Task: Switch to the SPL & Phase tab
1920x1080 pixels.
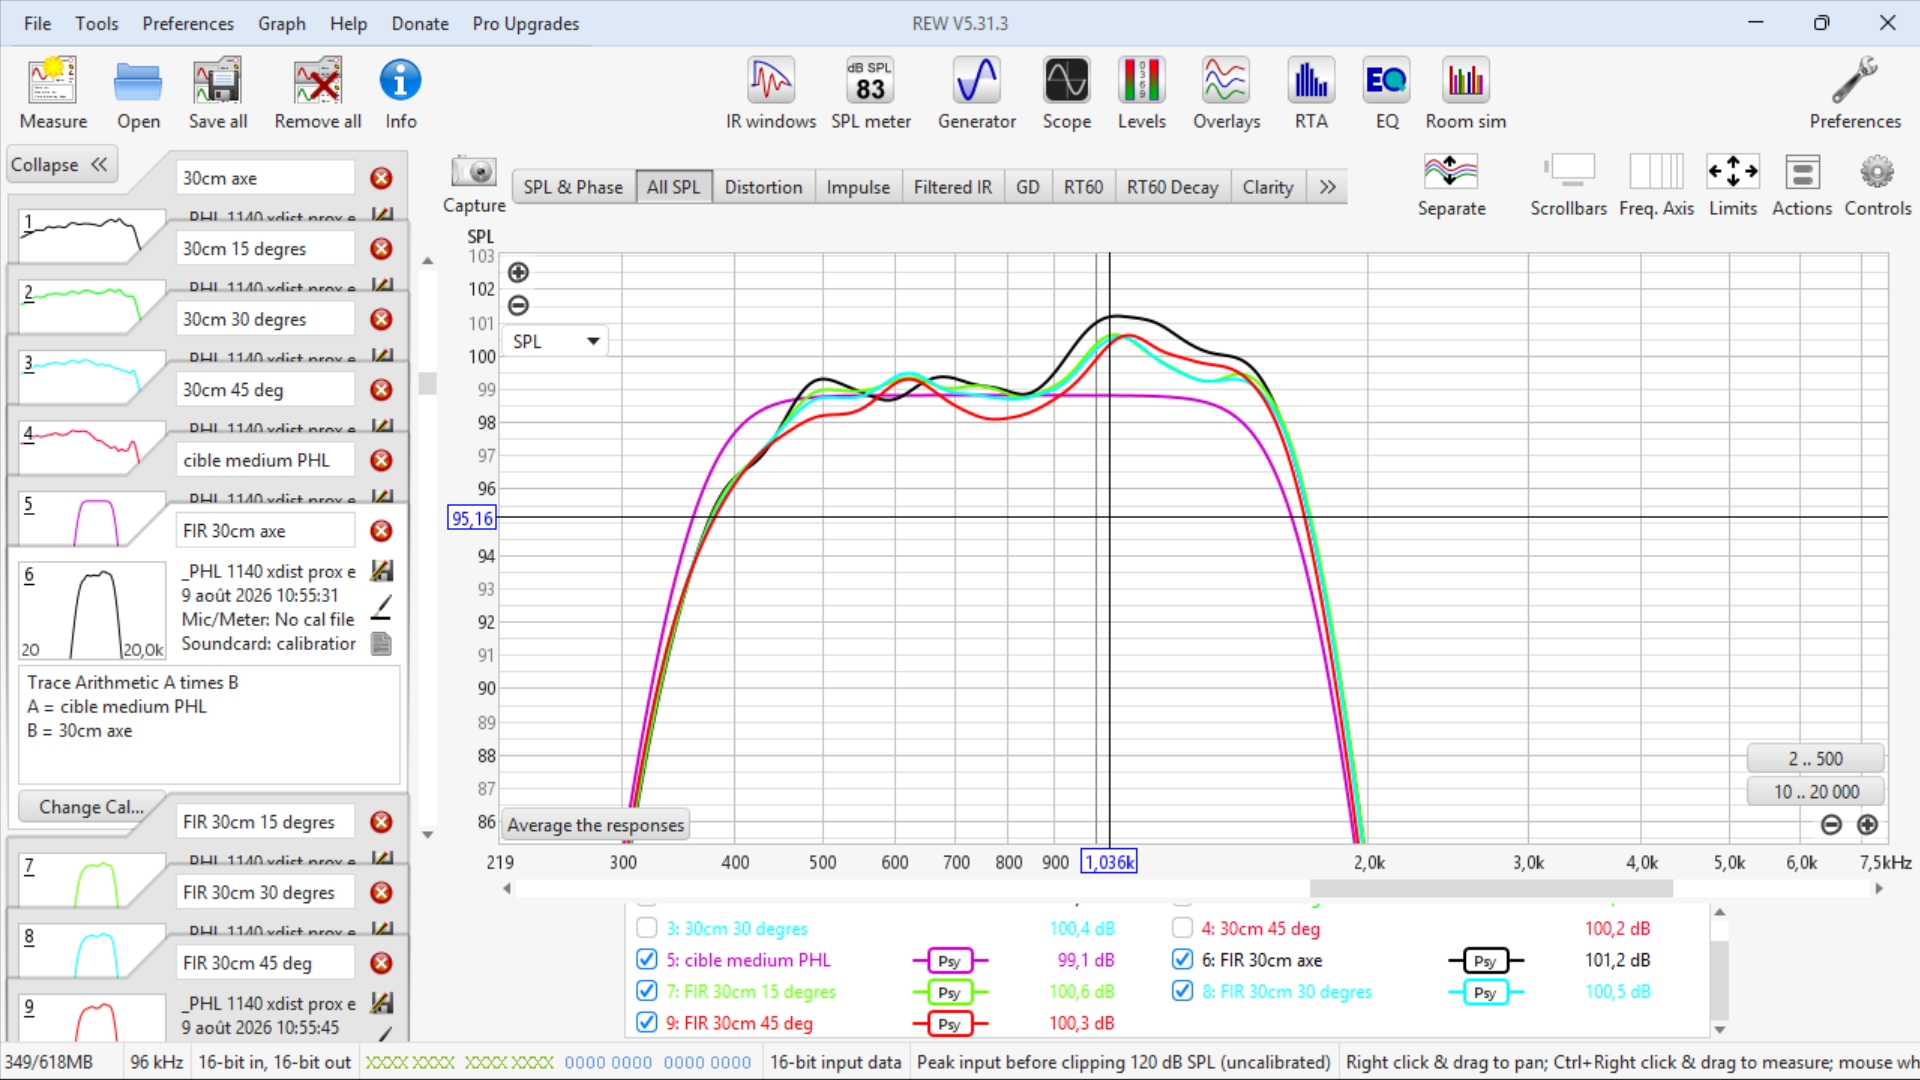Action: [573, 187]
